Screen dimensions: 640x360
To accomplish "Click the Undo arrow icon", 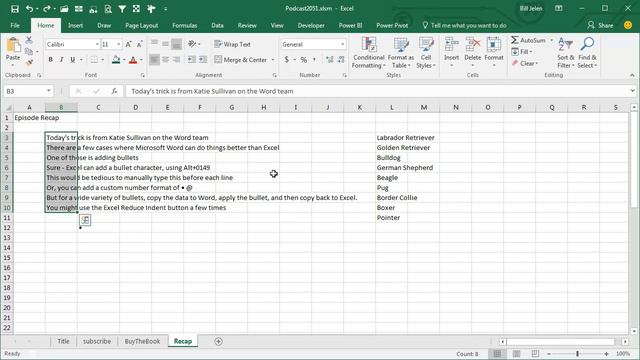I will 29,9.
